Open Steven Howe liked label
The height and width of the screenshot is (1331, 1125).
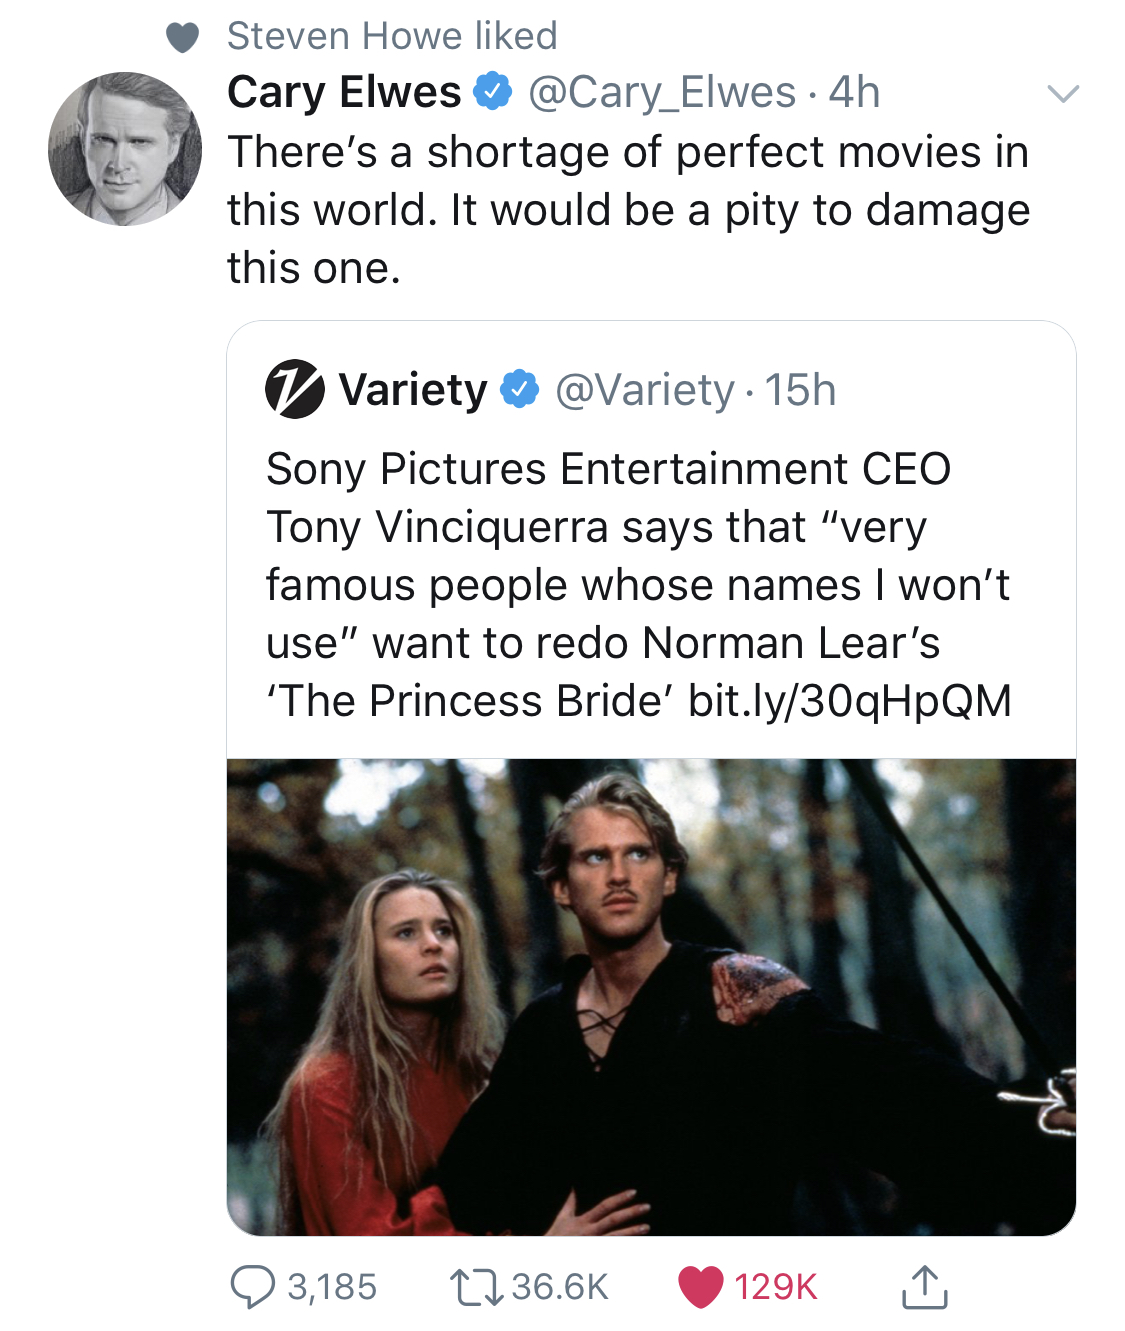tap(392, 36)
